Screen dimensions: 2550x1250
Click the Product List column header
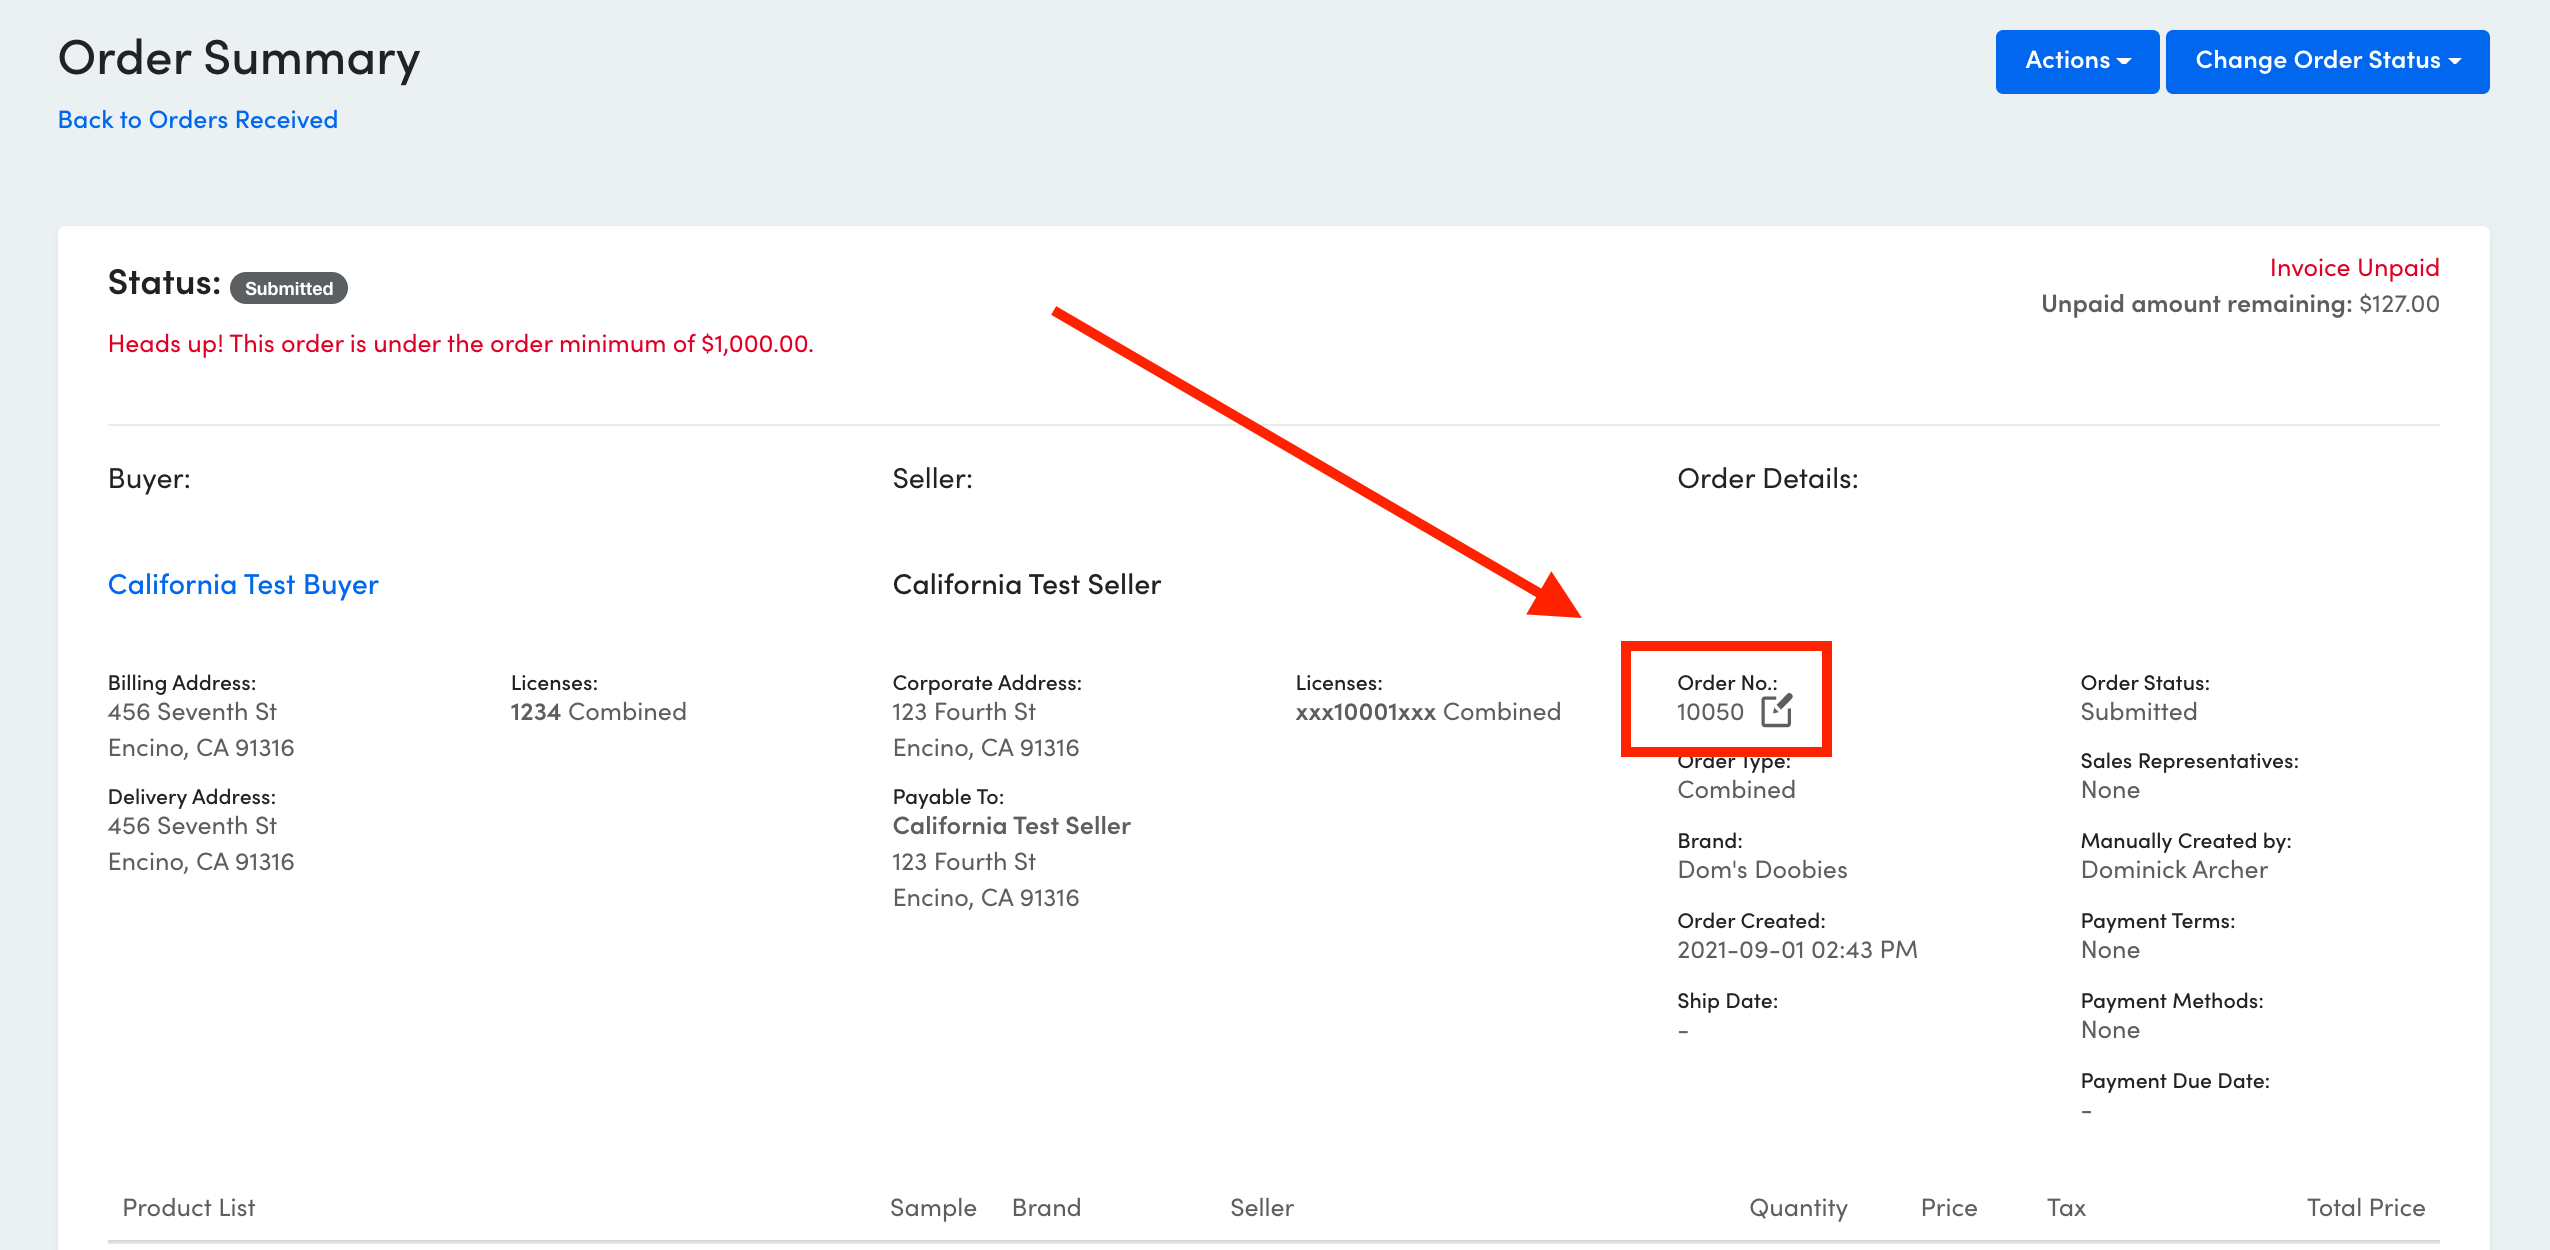(x=189, y=1208)
